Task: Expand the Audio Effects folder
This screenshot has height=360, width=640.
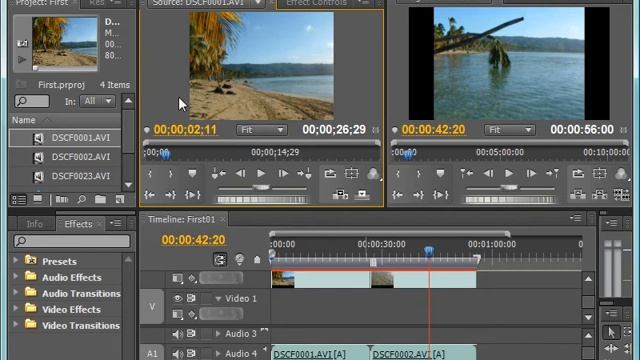Action: [x=16, y=276]
